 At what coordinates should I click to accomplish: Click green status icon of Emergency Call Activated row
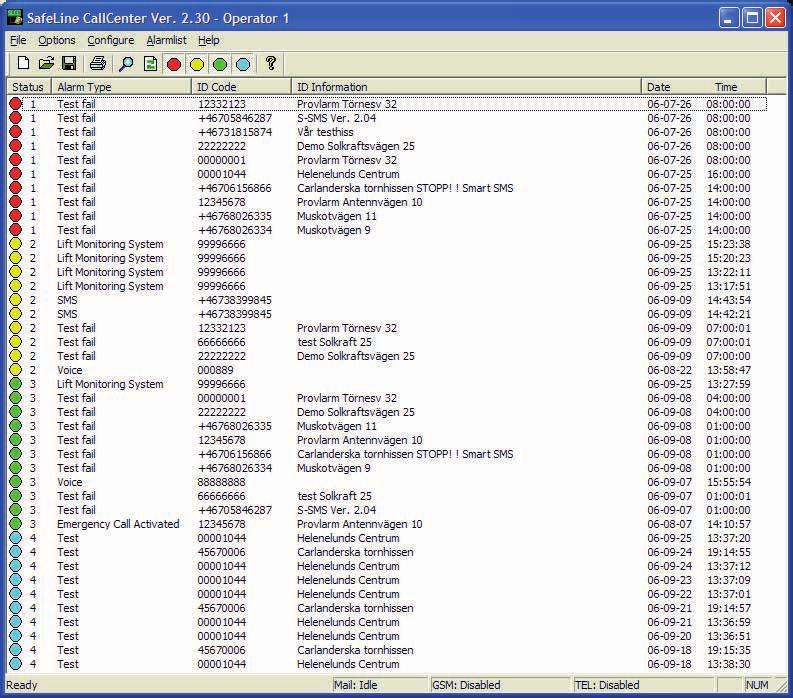click(x=16, y=524)
